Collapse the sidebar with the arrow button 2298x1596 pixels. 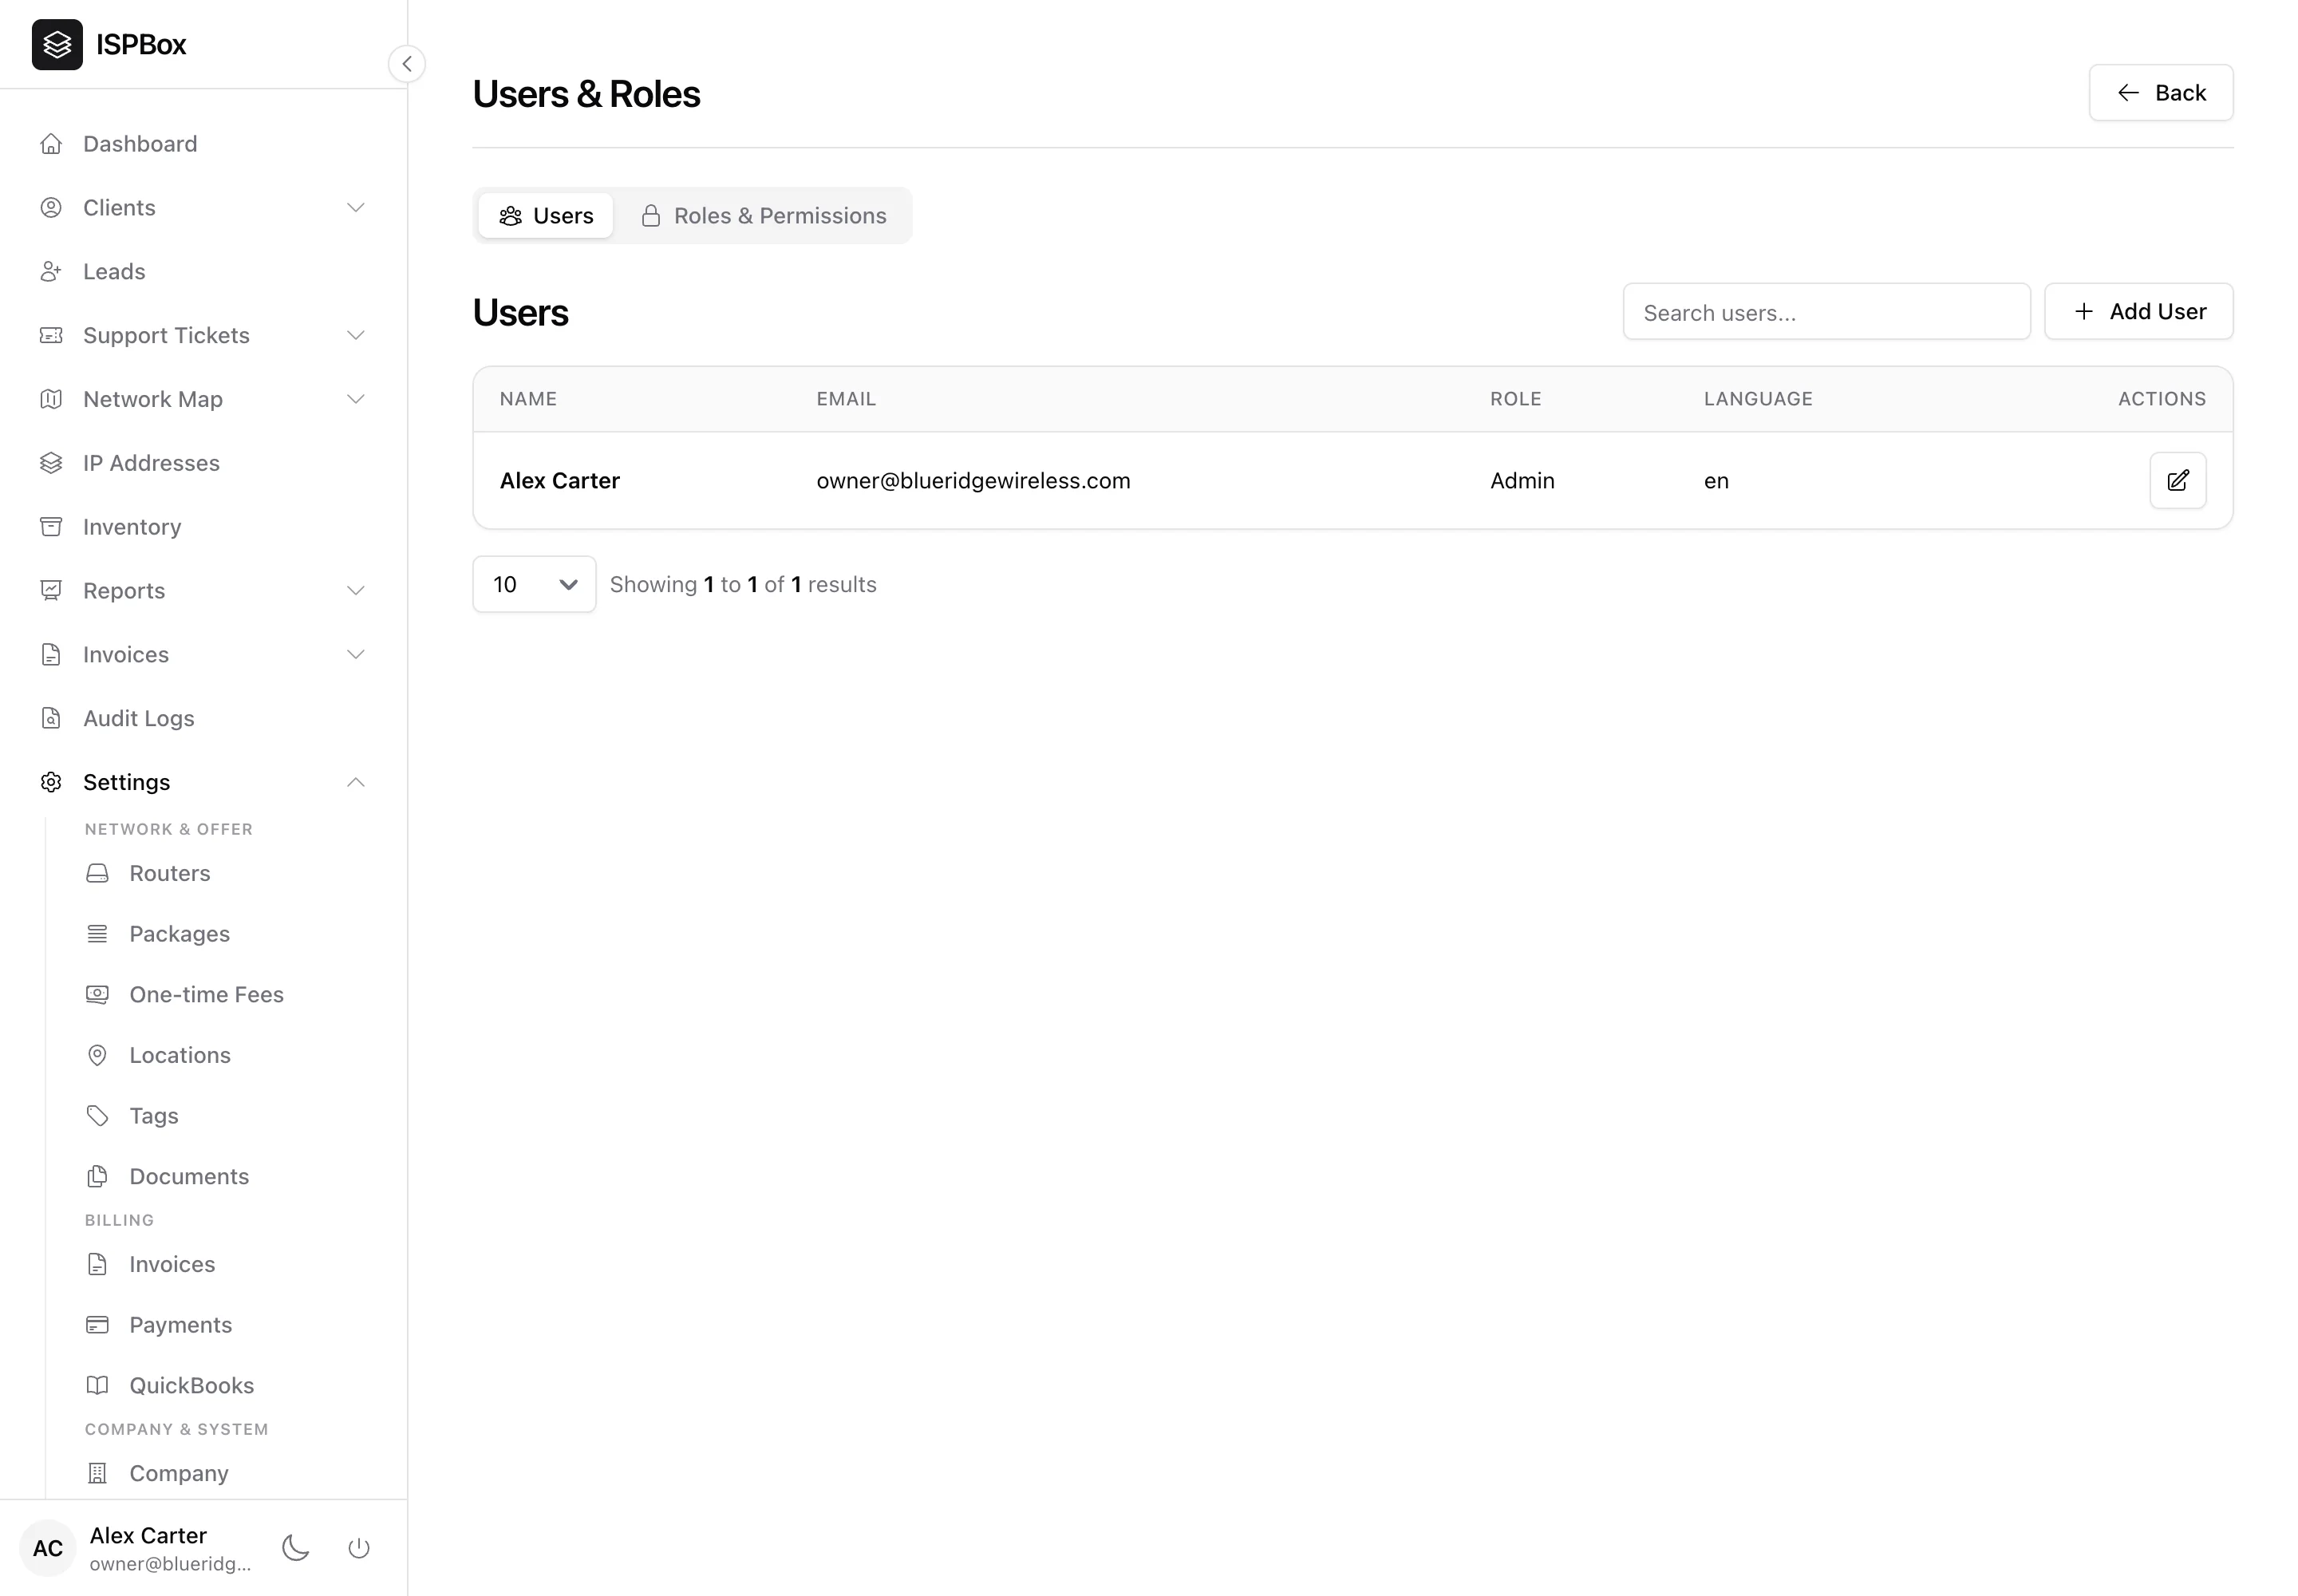tap(407, 64)
